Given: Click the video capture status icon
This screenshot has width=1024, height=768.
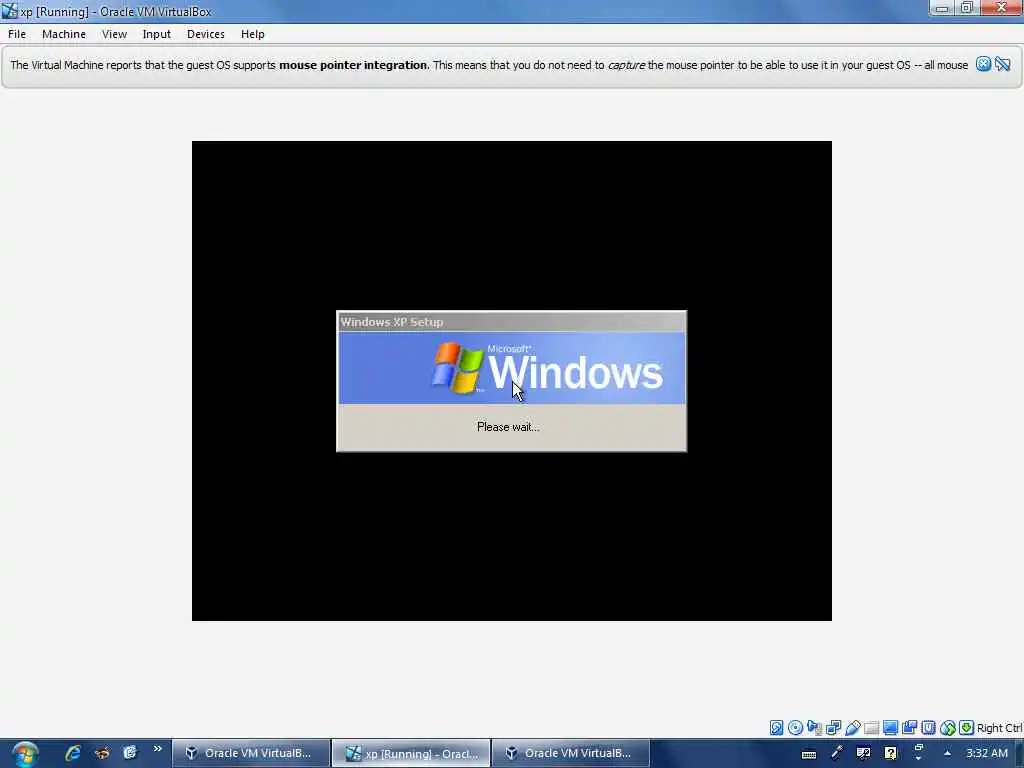Looking at the screenshot, I should pos(909,728).
